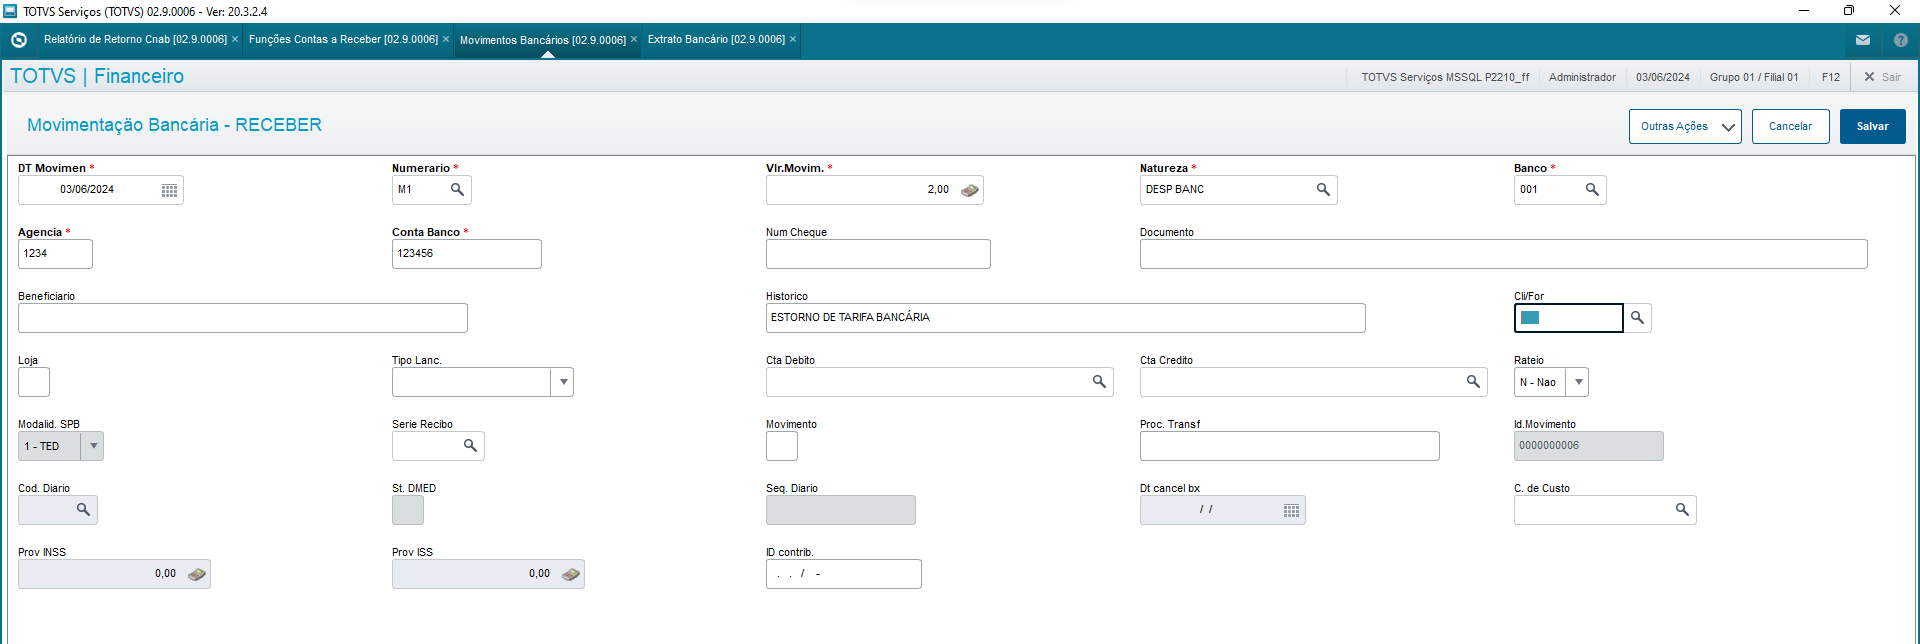This screenshot has width=1920, height=644.
Task: Close the Funções Contas a Receber tab
Action: (446, 39)
